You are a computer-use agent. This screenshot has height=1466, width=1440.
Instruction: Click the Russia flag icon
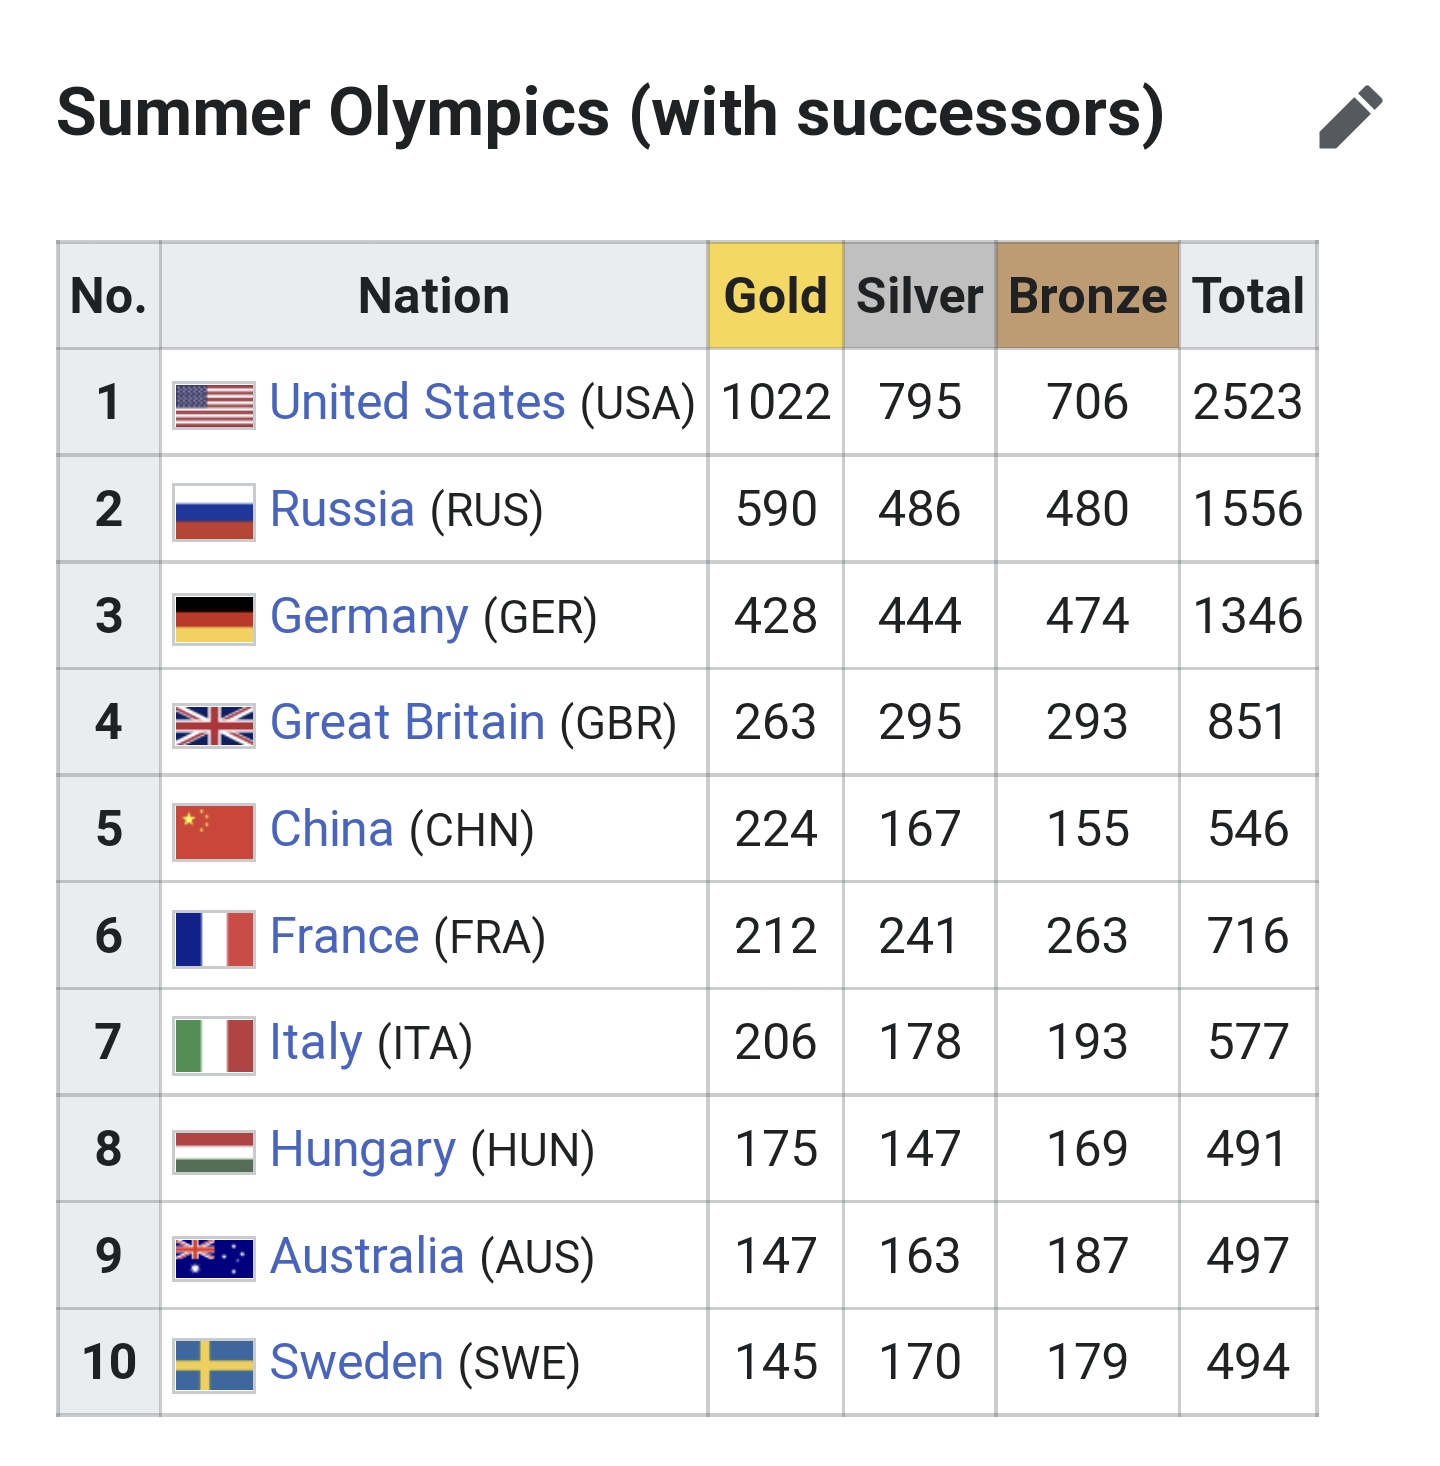click(x=214, y=512)
